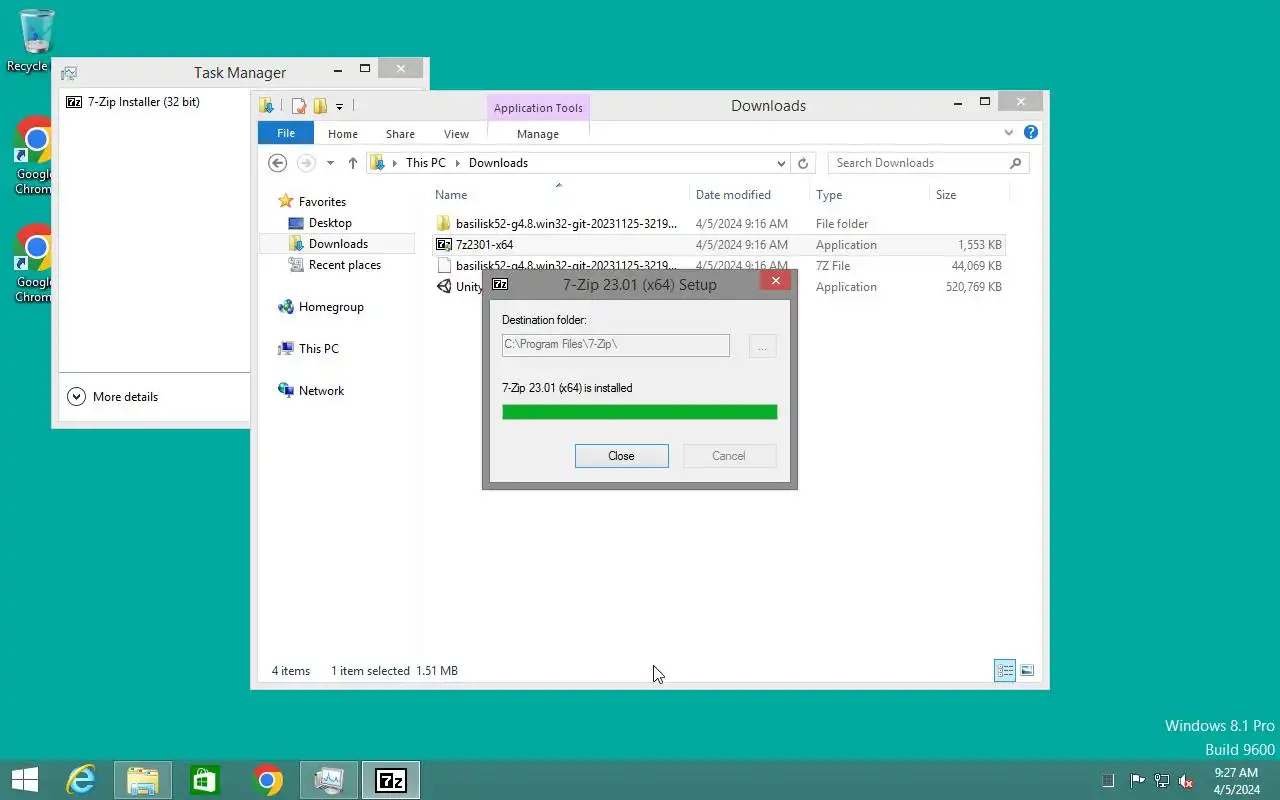Click the disabled Cancel button in 7-Zip Setup
Viewport: 1280px width, 800px height.
729,456
